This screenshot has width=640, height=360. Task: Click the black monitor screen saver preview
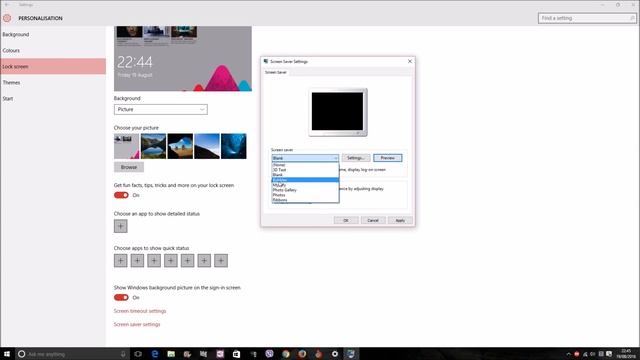pyautogui.click(x=337, y=111)
